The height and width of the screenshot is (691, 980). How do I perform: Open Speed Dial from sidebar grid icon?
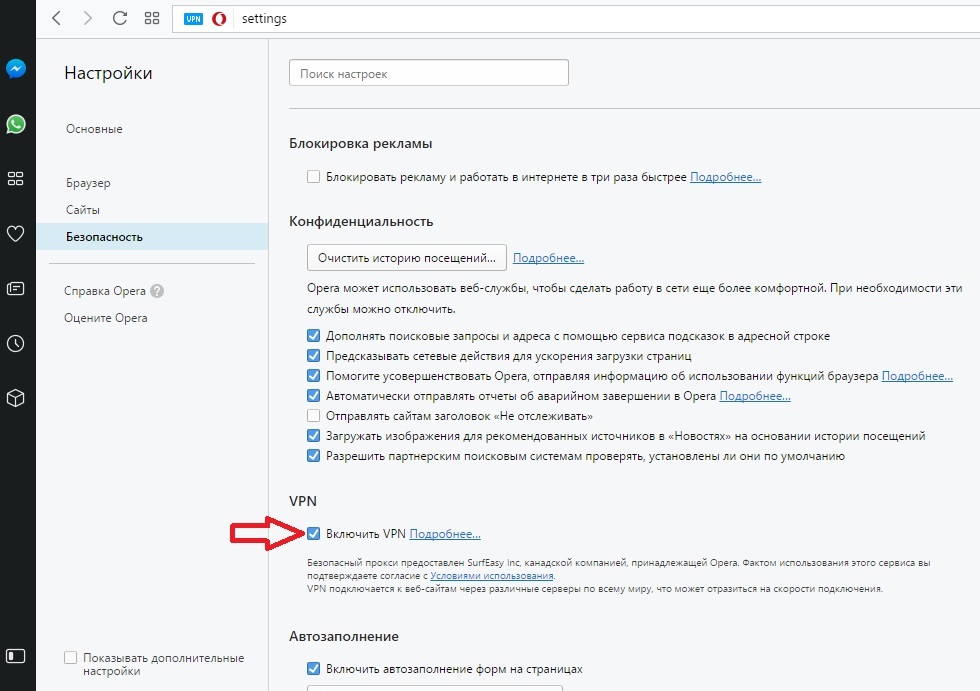pyautogui.click(x=16, y=179)
